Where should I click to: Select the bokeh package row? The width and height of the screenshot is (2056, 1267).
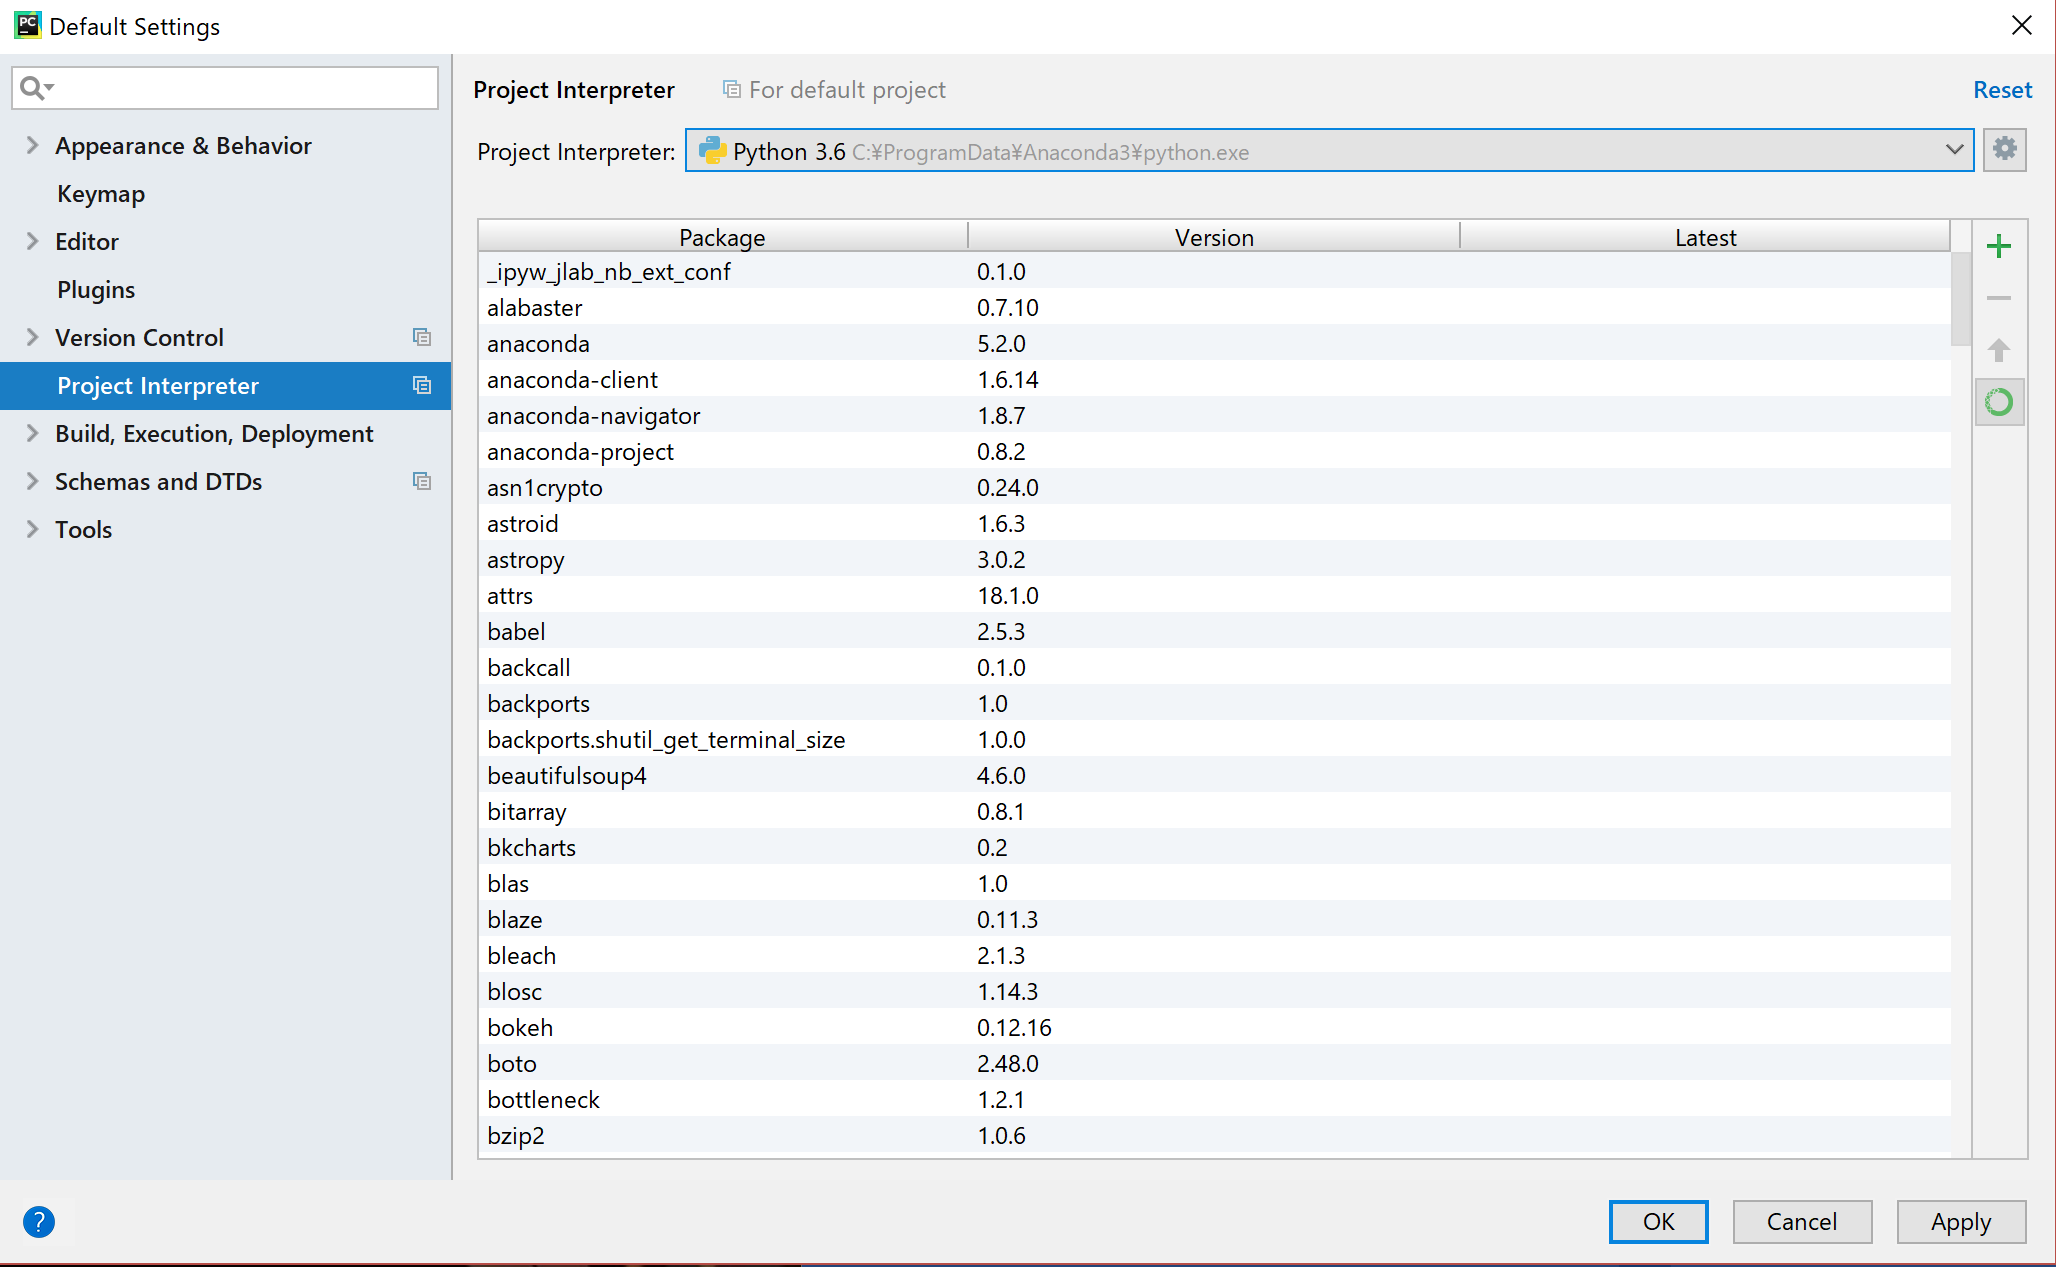[x=720, y=1027]
